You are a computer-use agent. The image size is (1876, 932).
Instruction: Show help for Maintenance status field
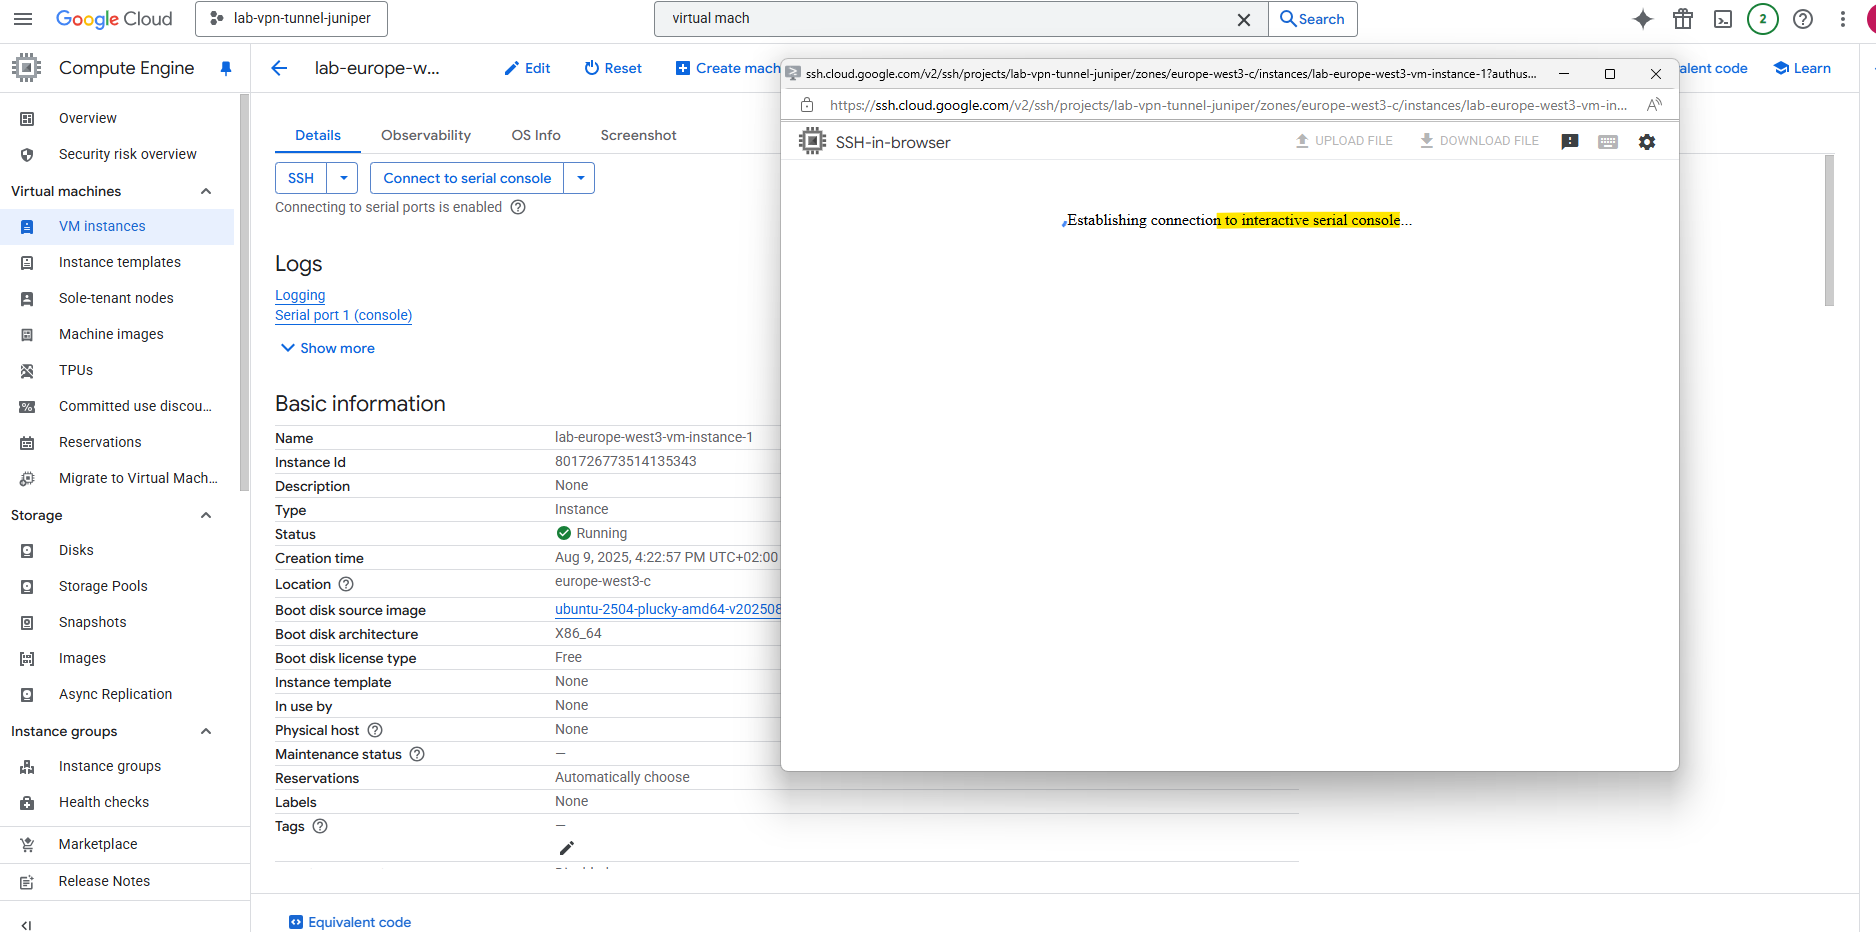pyautogui.click(x=417, y=754)
